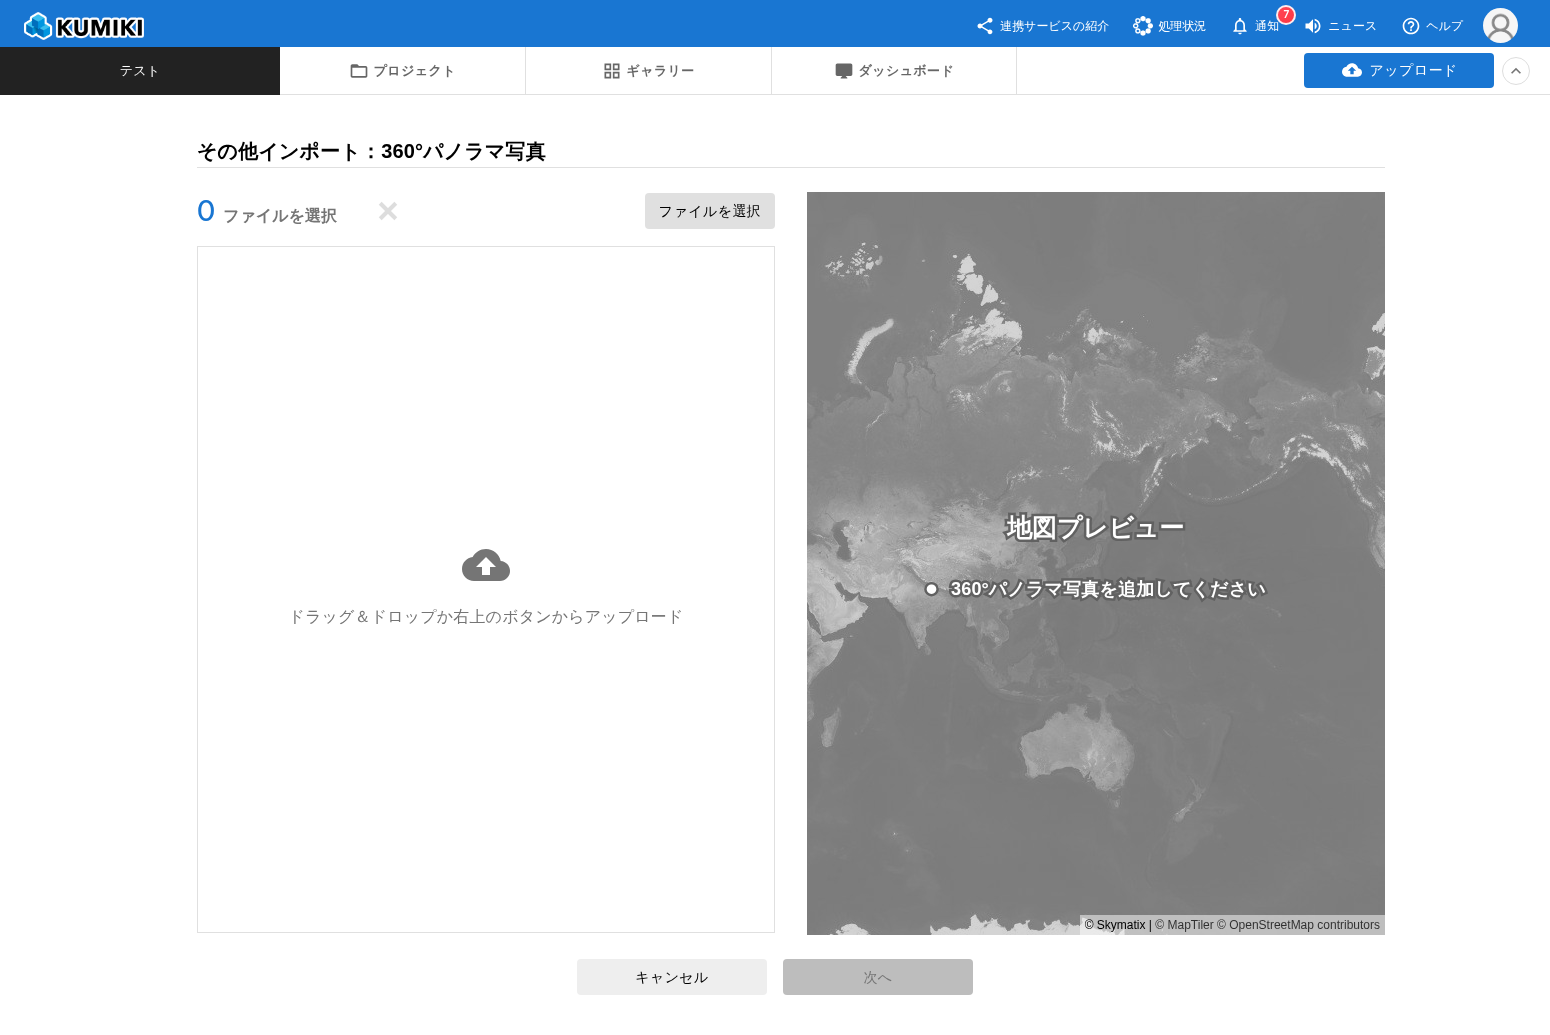Click the ファイルを選択 button
This screenshot has height=1035, width=1550.
710,211
